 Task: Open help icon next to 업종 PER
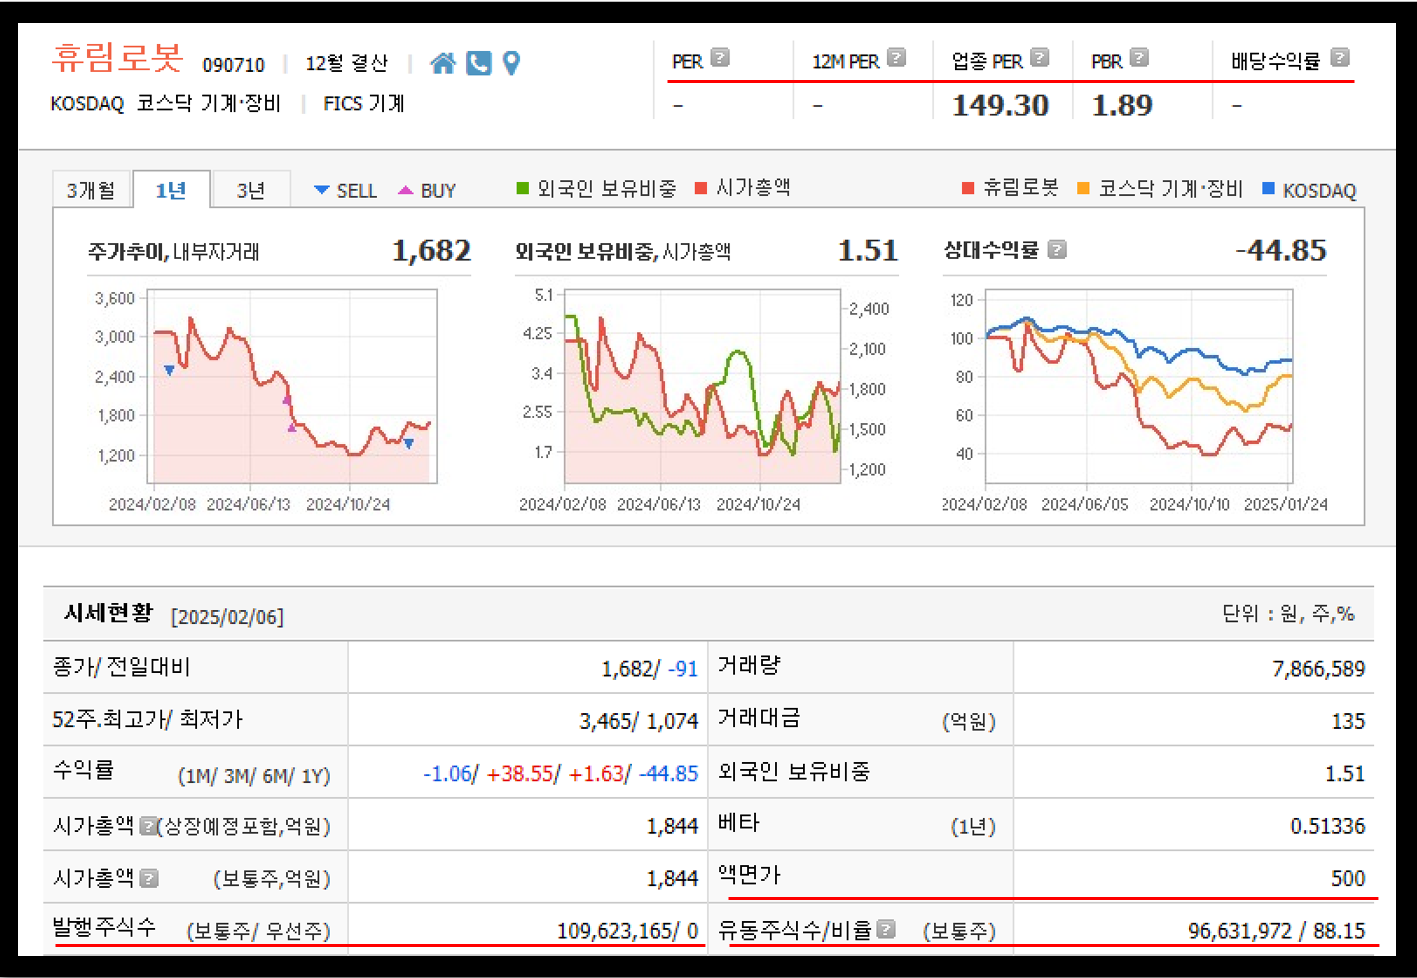(x=1040, y=58)
